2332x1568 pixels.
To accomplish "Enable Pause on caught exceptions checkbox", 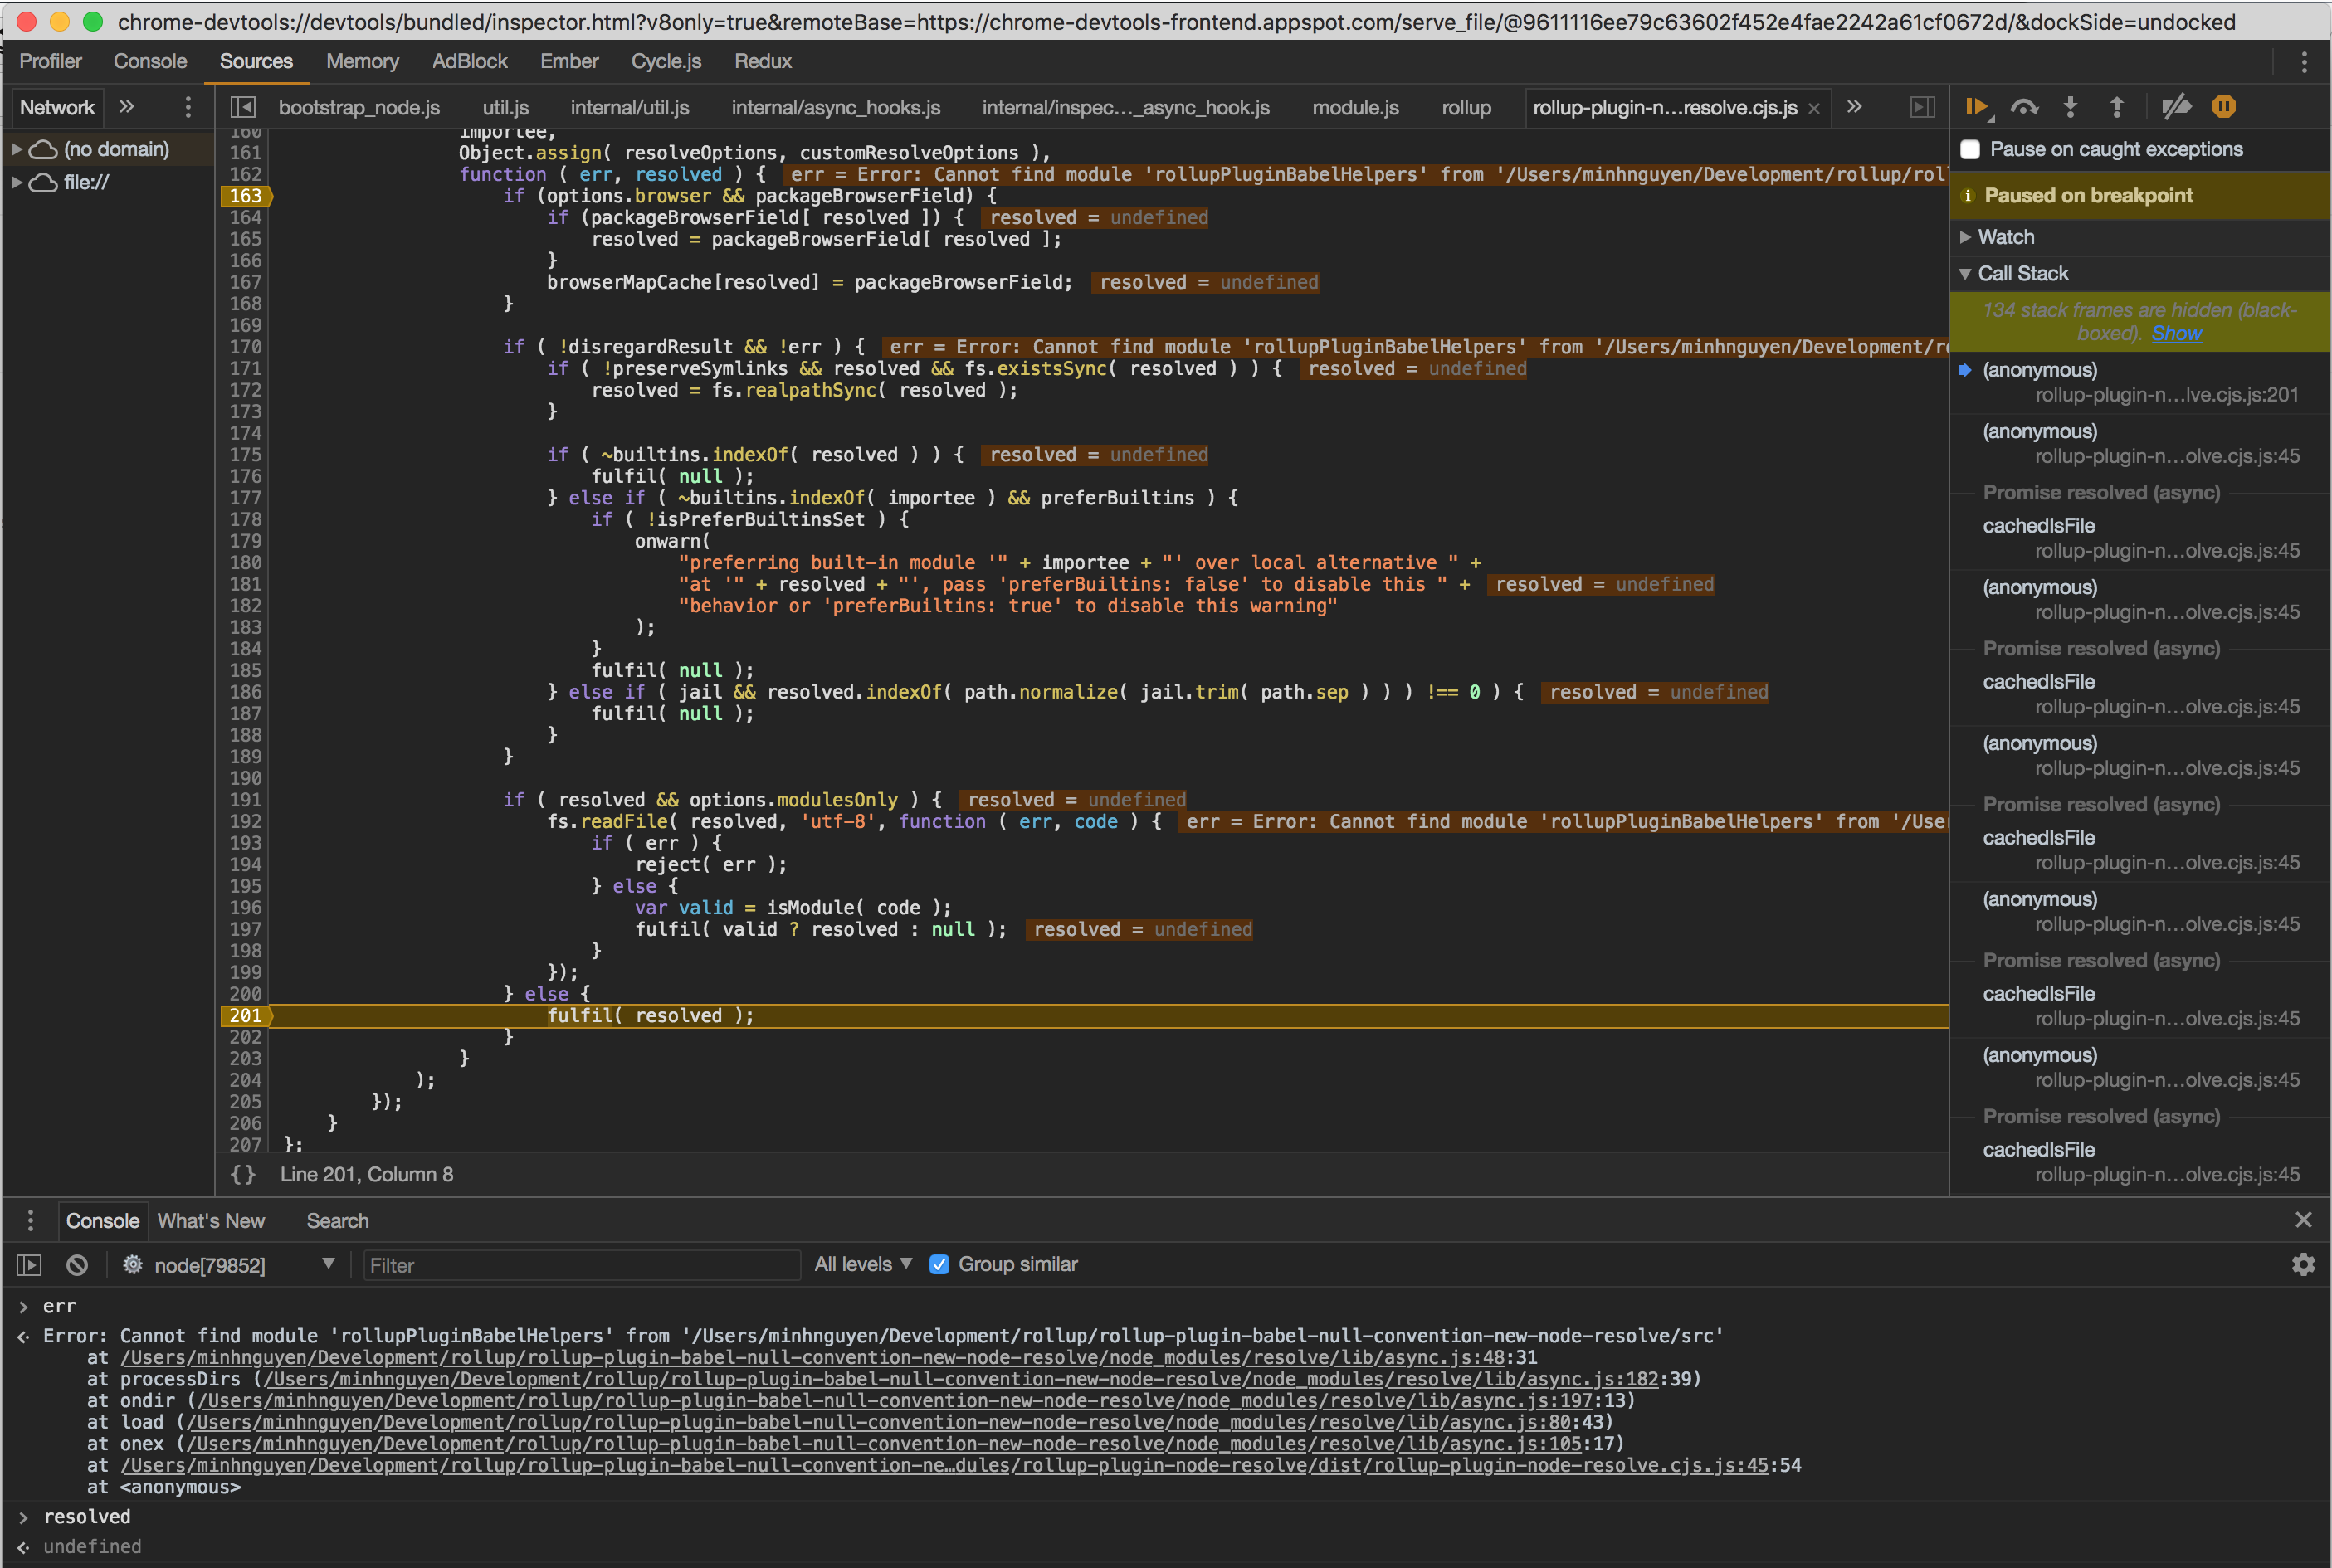I will coord(1970,149).
